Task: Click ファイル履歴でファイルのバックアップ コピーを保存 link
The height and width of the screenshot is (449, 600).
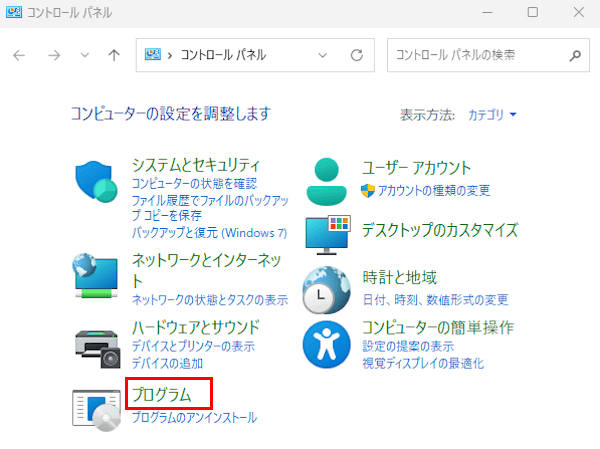Action: click(x=210, y=208)
